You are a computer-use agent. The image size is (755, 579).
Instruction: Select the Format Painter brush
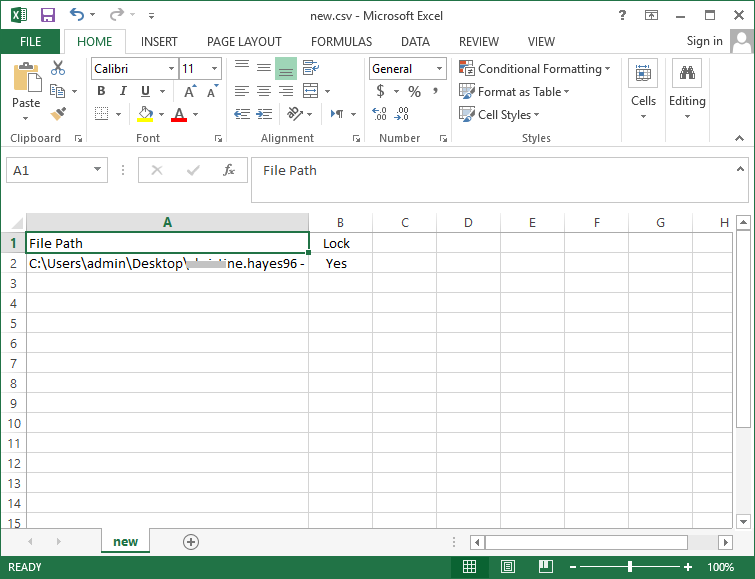pos(58,114)
